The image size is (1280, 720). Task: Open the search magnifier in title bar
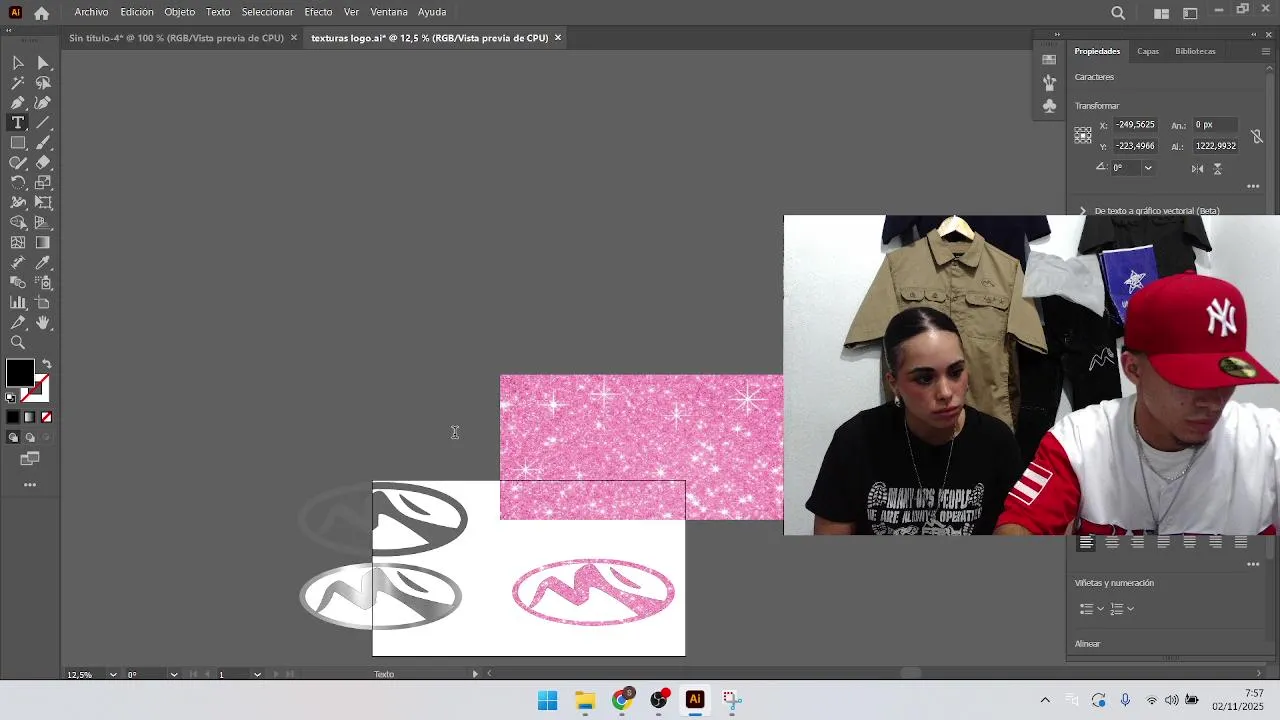1118,13
